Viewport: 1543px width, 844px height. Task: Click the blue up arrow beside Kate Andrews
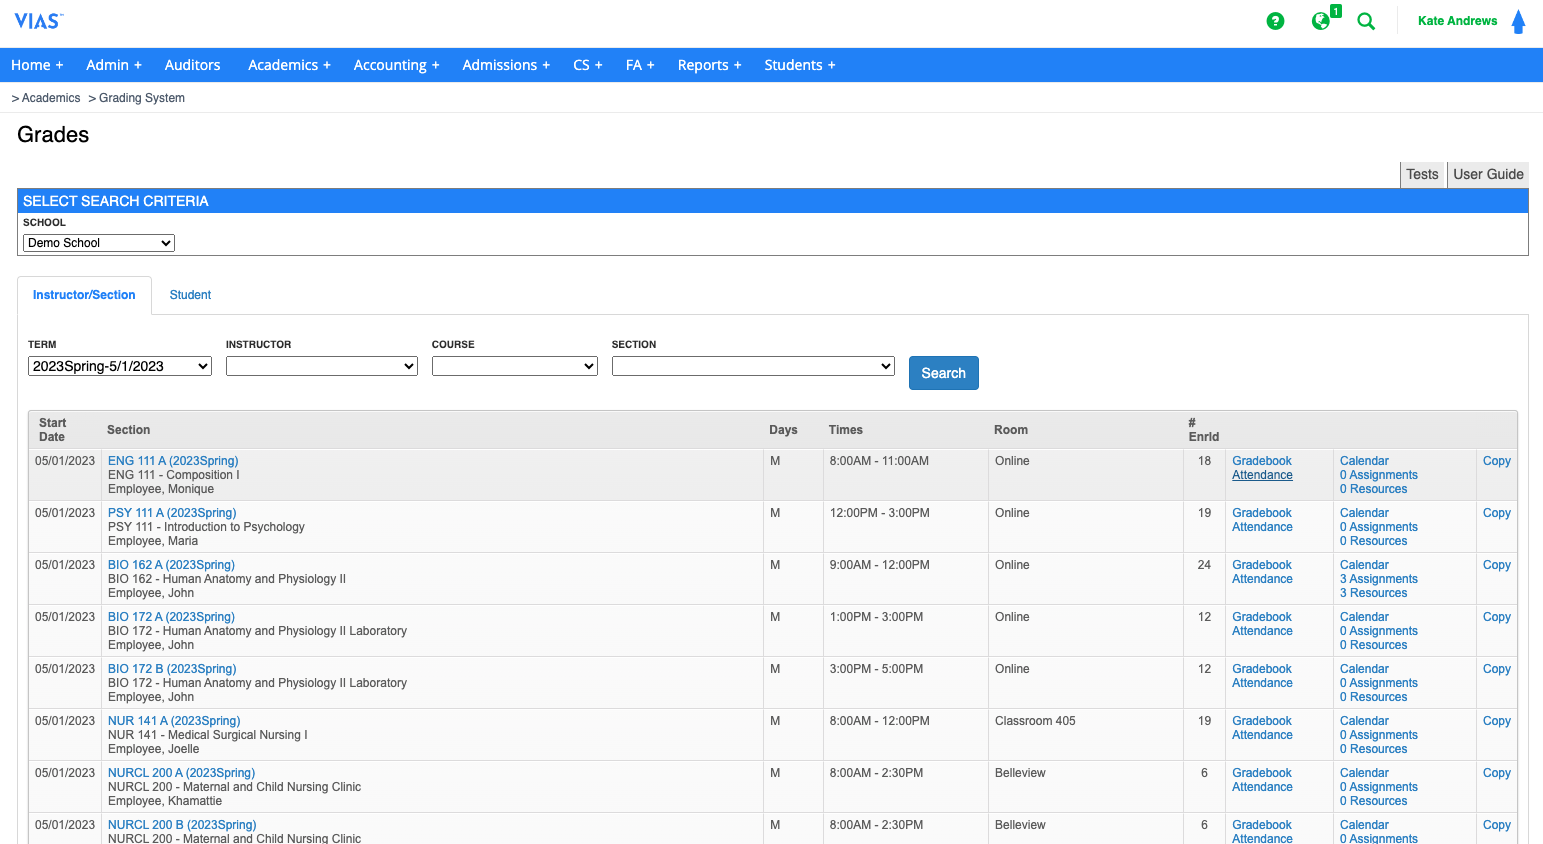tap(1518, 21)
